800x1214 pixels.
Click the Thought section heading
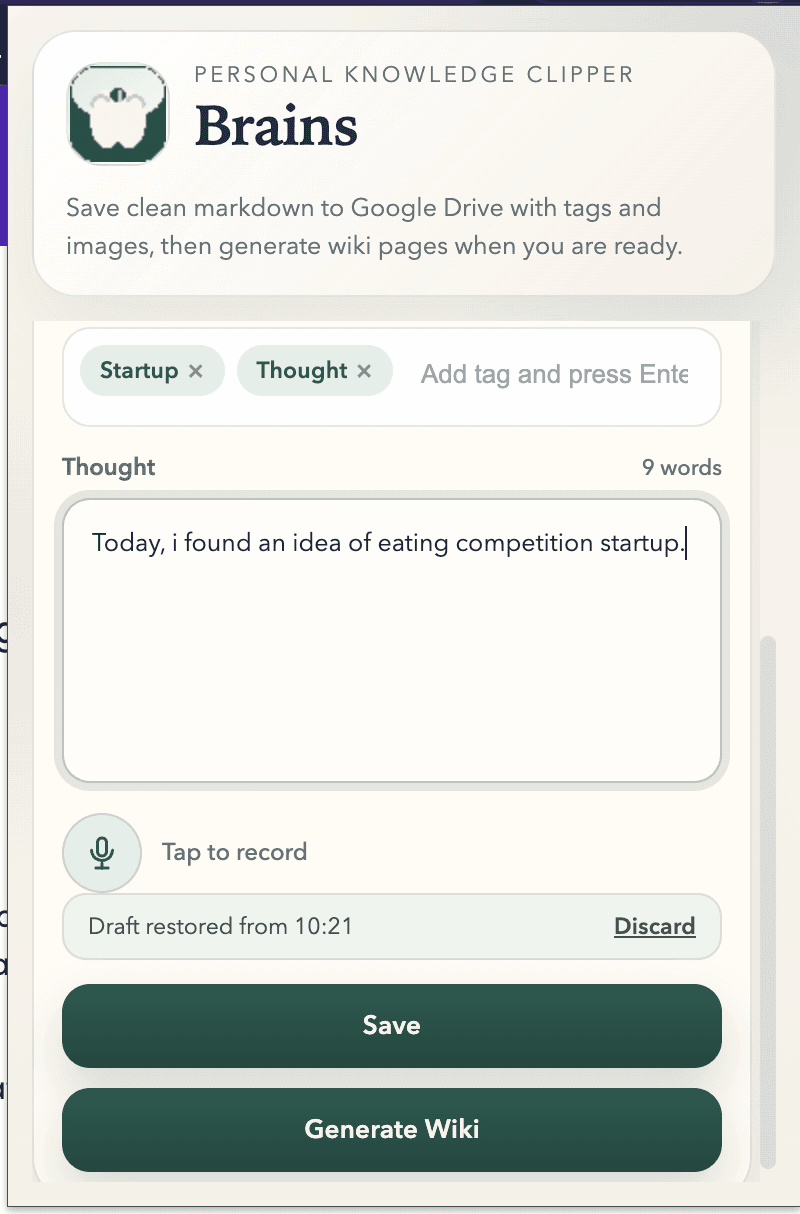click(108, 467)
